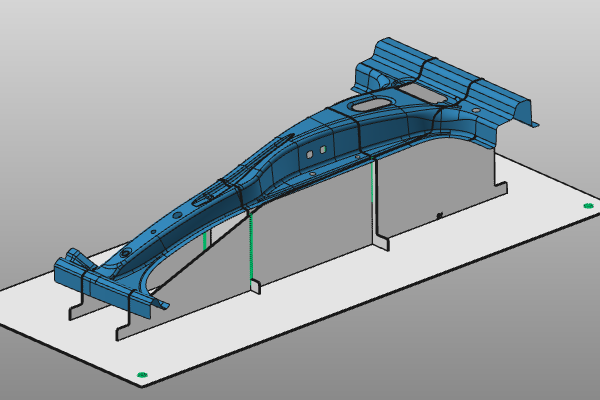
Task: Click the long green vertical edge on middle support
Action: (251, 248)
